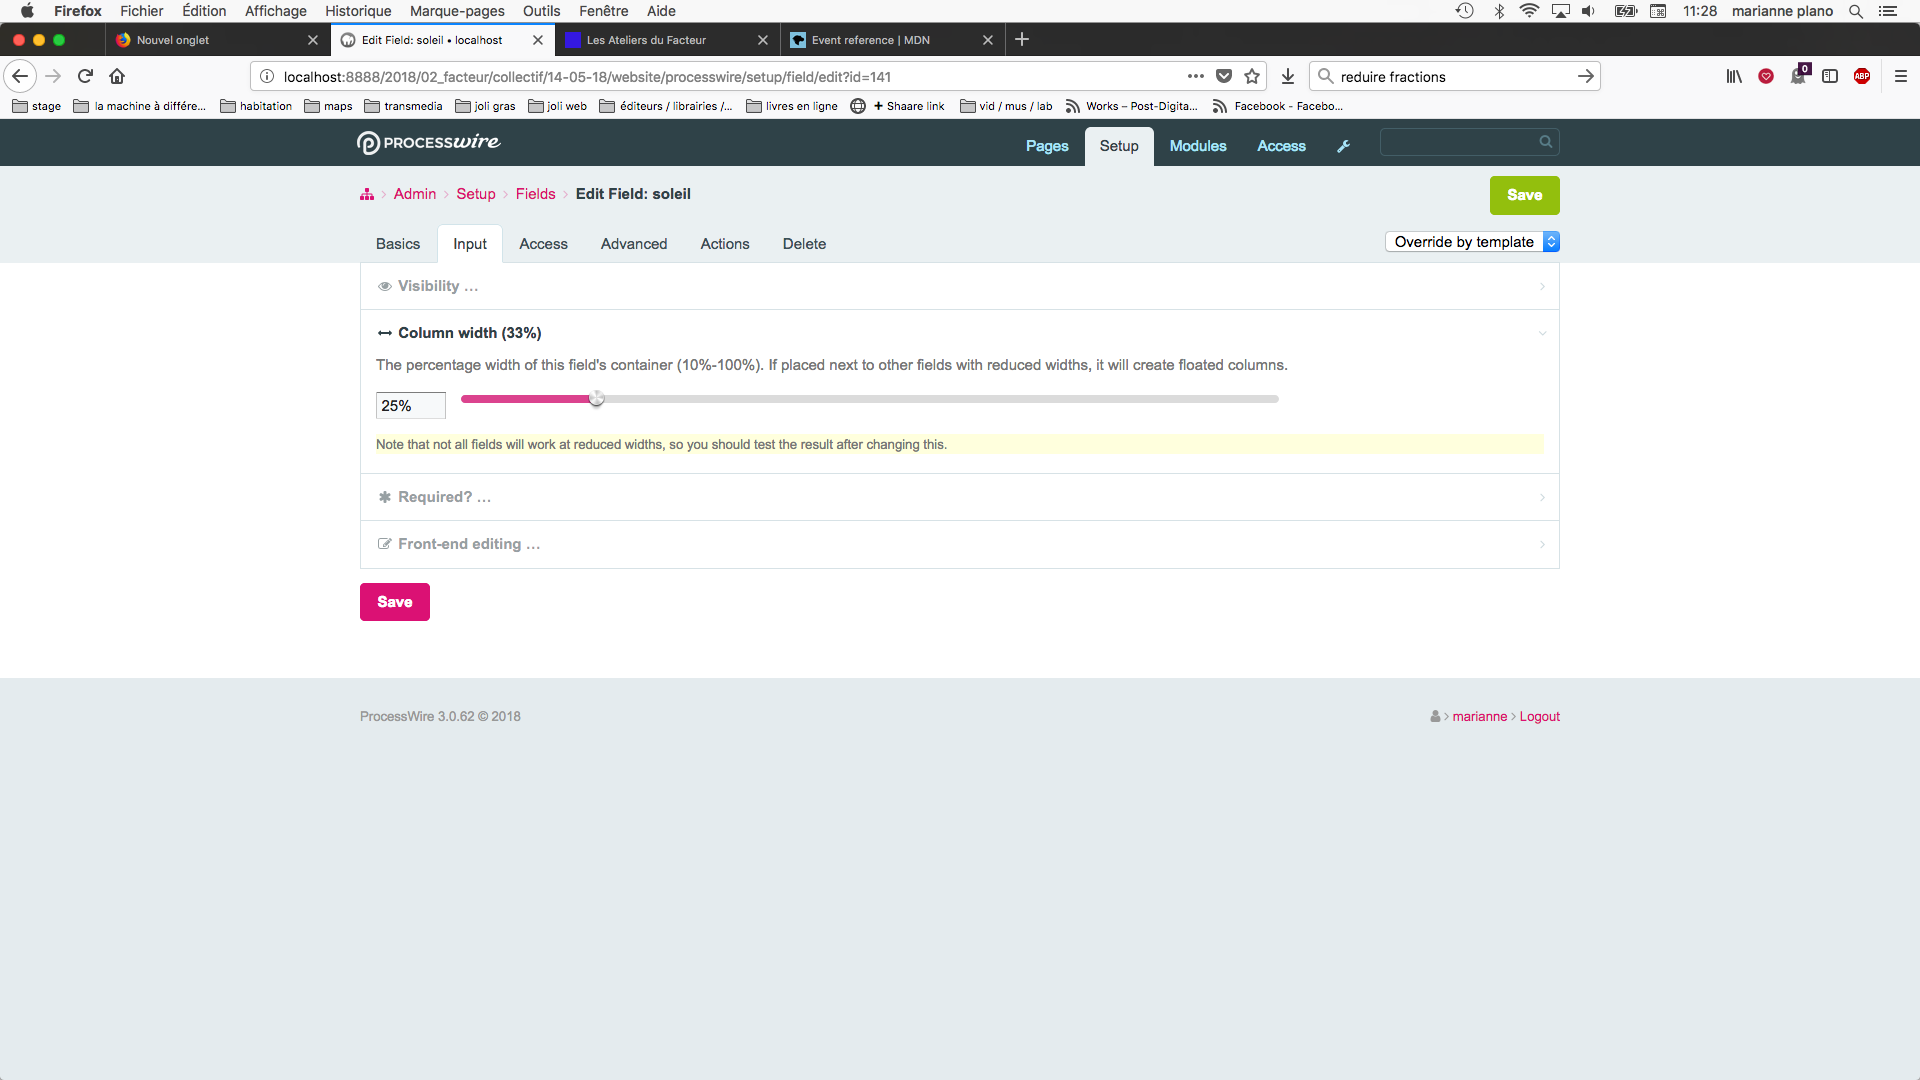Screen dimensions: 1920x1080
Task: Click the browser reload button
Action: 85,76
